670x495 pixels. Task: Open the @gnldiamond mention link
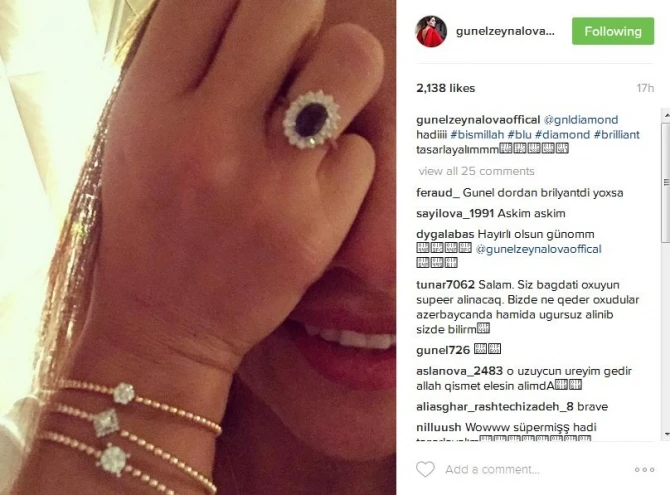pos(581,120)
